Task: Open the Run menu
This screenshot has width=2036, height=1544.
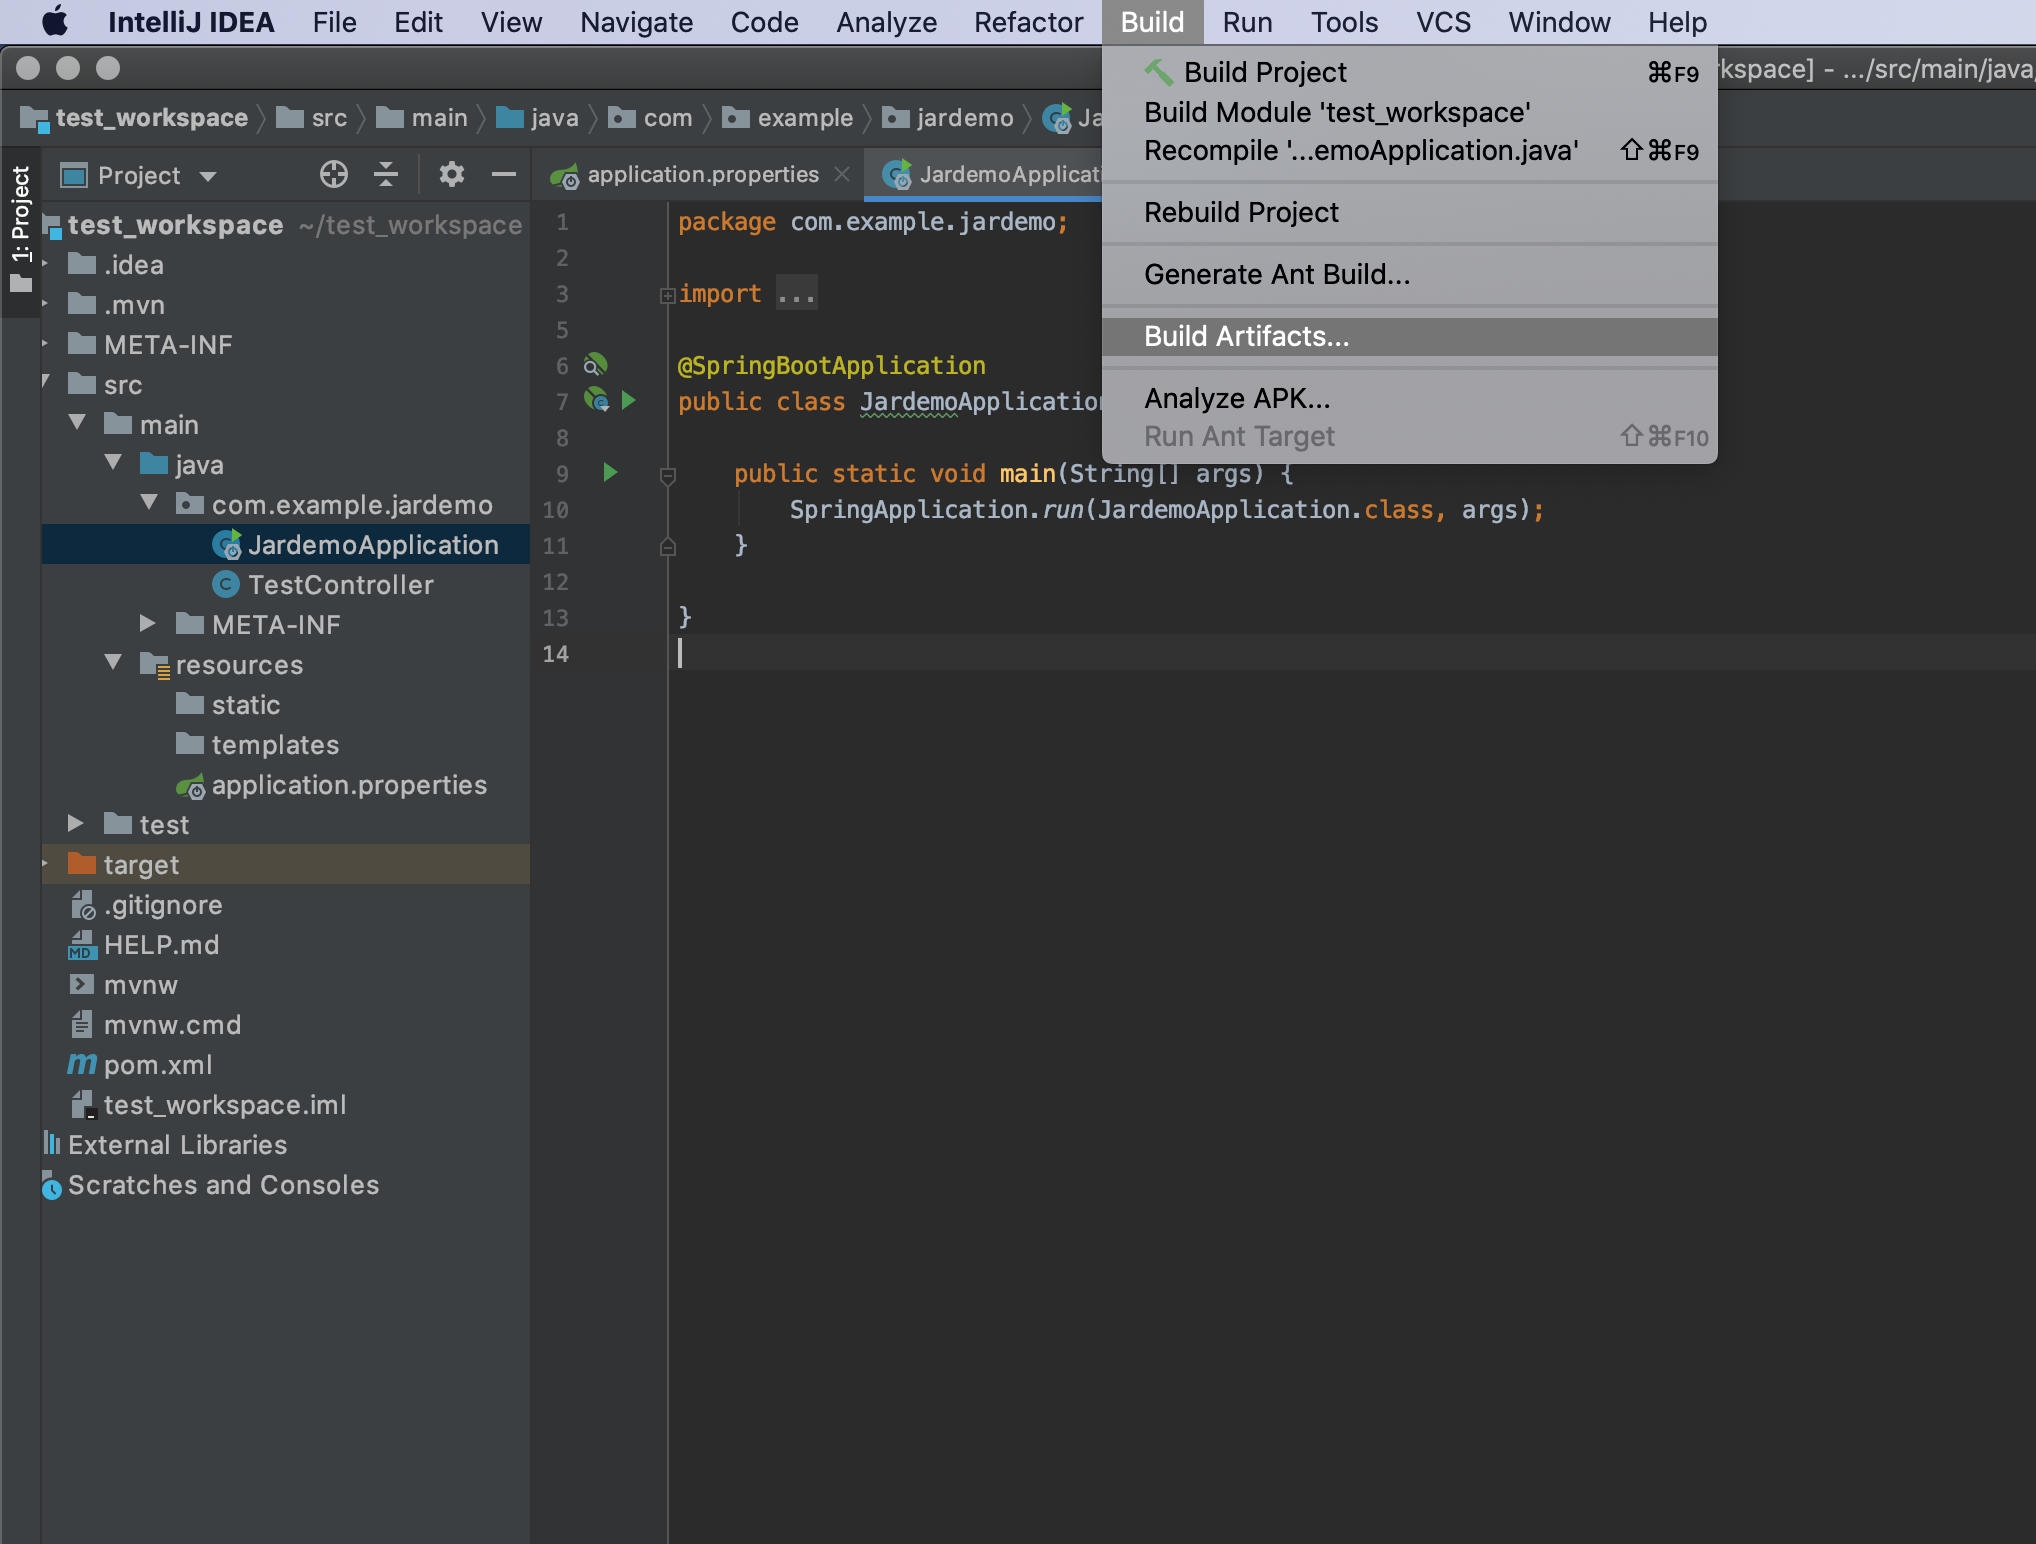Action: (x=1247, y=22)
